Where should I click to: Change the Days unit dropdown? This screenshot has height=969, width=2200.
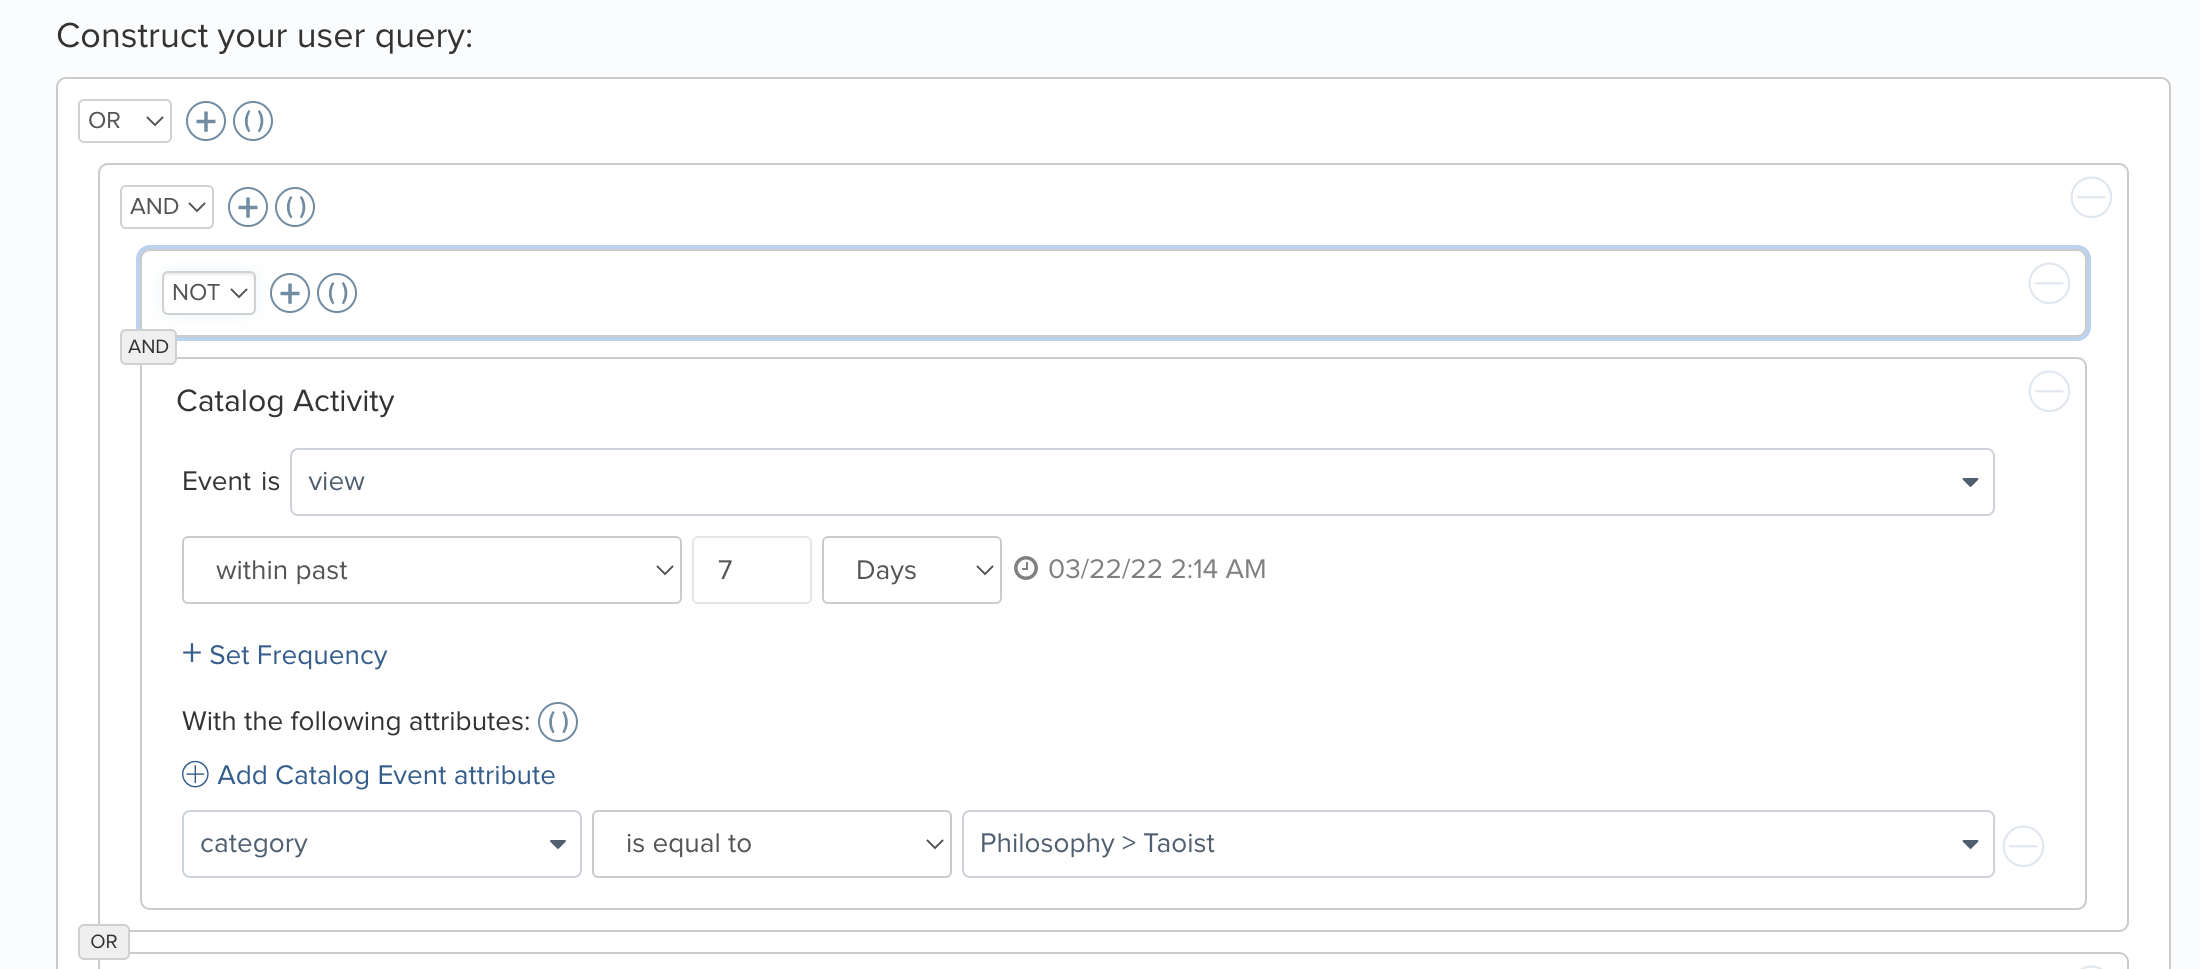(x=912, y=570)
